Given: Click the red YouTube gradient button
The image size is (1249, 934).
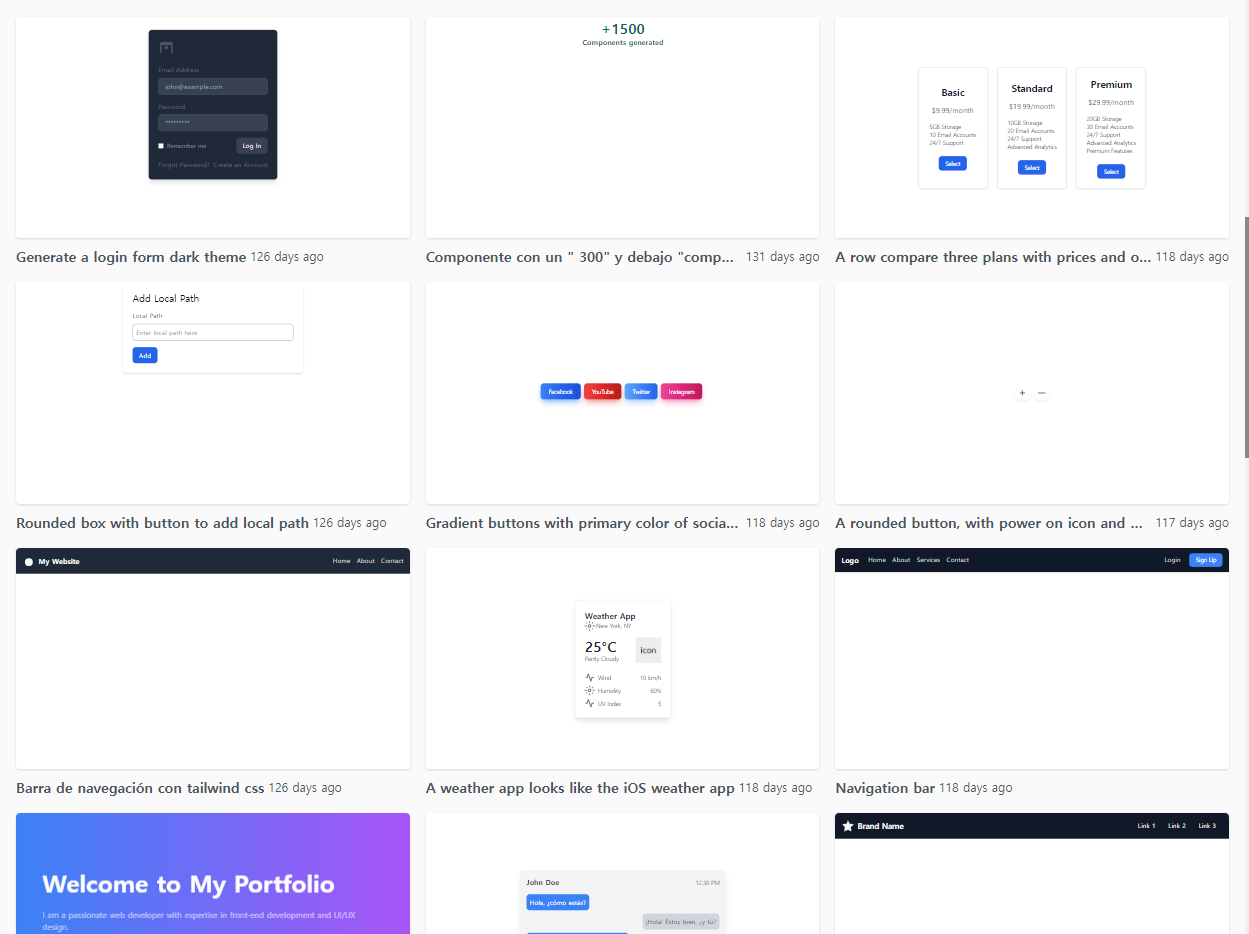Looking at the screenshot, I should tap(603, 392).
